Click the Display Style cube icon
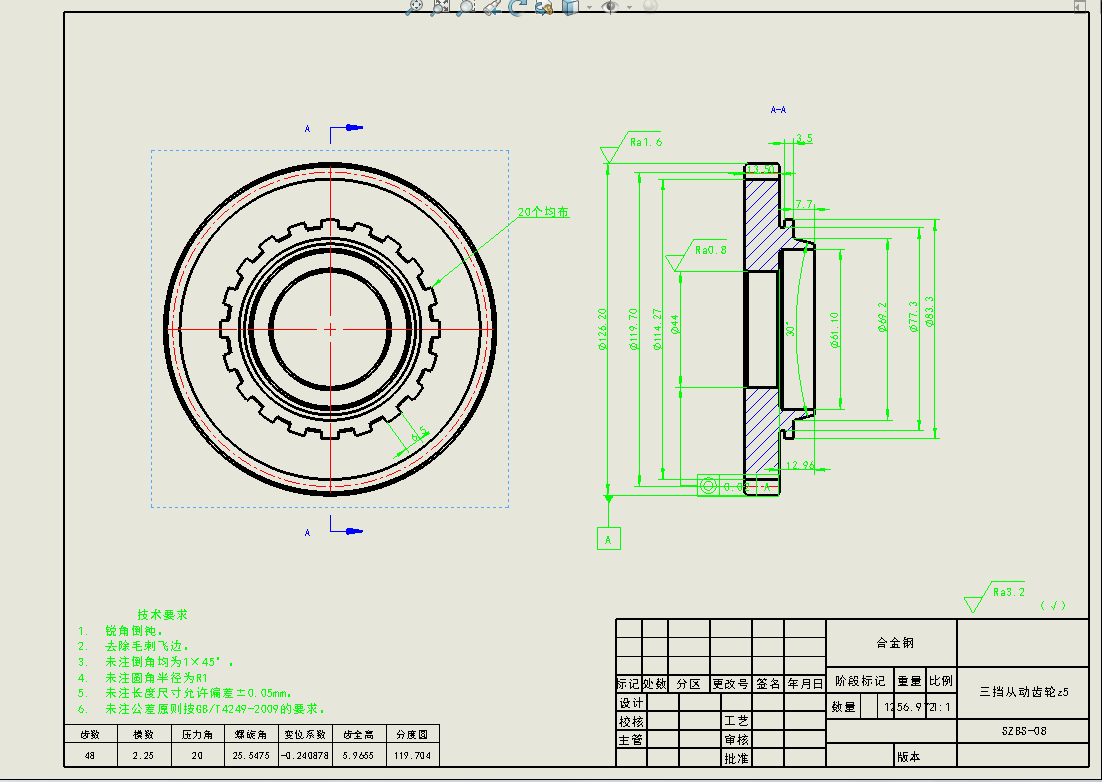 (570, 6)
